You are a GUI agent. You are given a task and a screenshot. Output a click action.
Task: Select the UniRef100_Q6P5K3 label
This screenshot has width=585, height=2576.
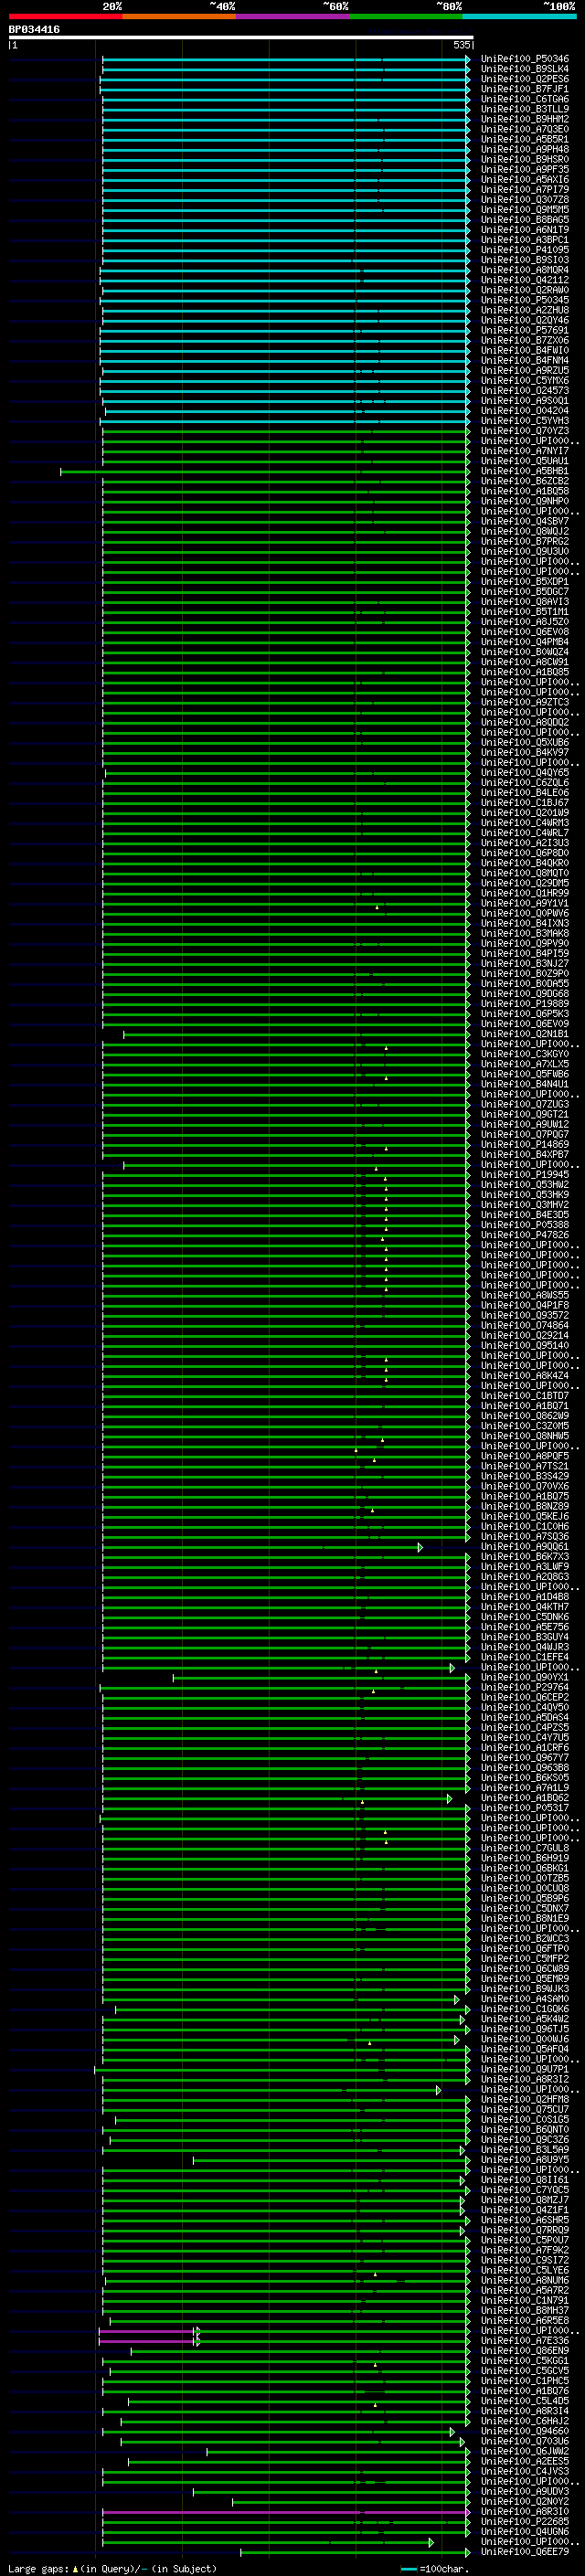click(x=525, y=1014)
